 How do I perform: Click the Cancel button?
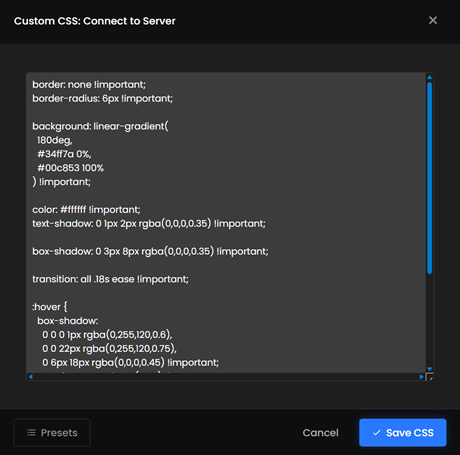pos(320,432)
